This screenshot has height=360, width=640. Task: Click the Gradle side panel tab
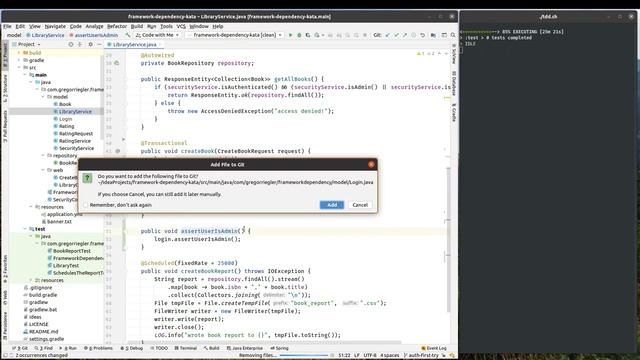pos(453,112)
